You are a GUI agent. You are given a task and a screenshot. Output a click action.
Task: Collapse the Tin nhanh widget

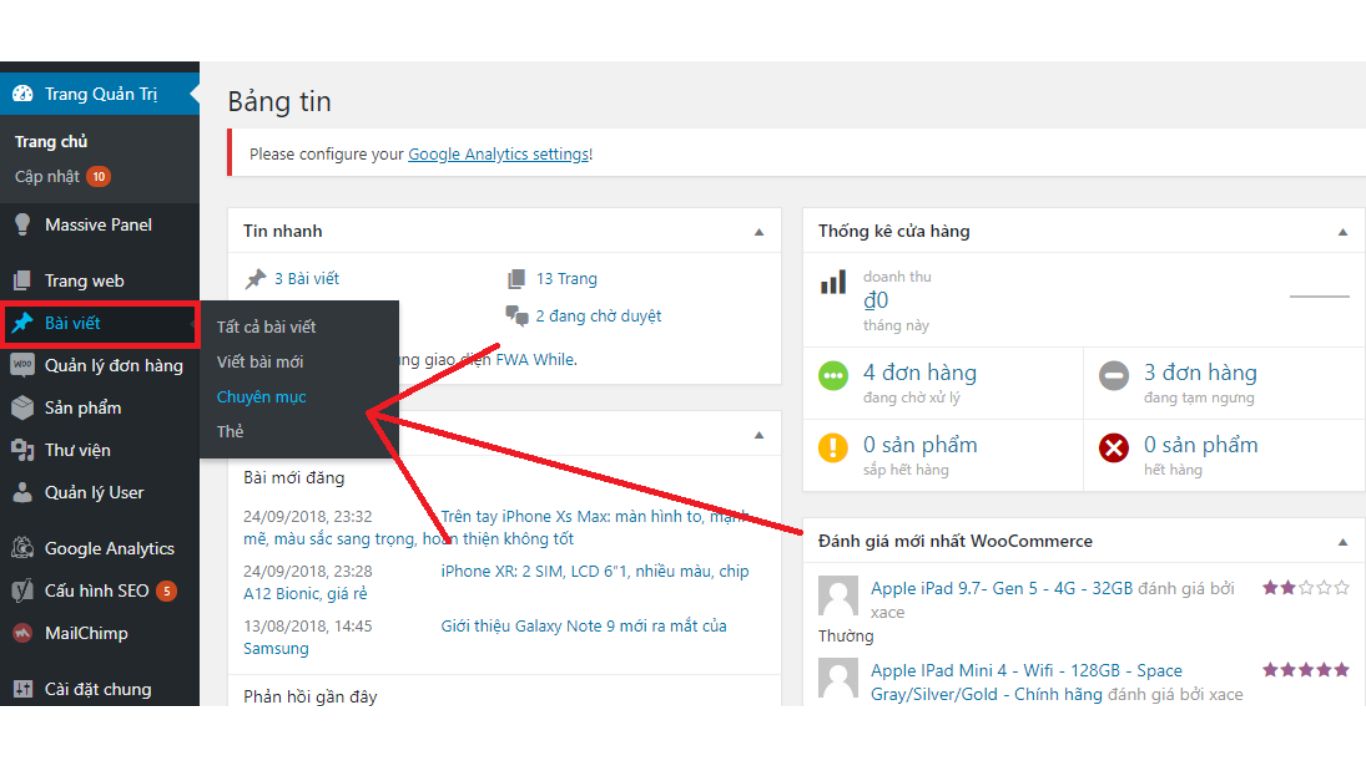tap(759, 232)
